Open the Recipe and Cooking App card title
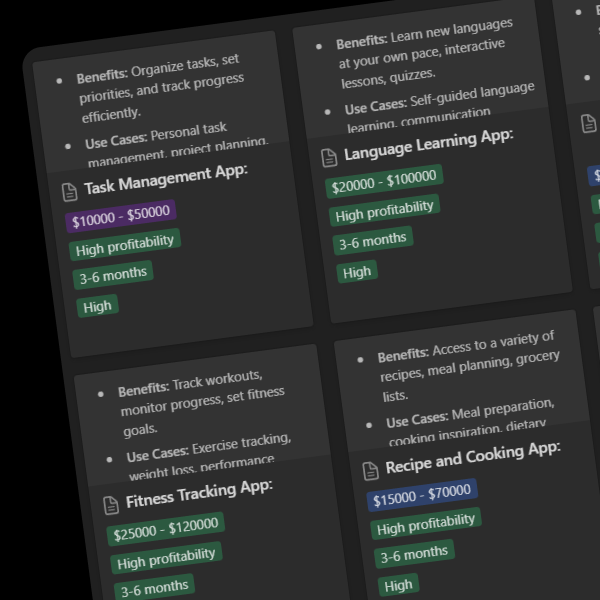 coord(473,457)
